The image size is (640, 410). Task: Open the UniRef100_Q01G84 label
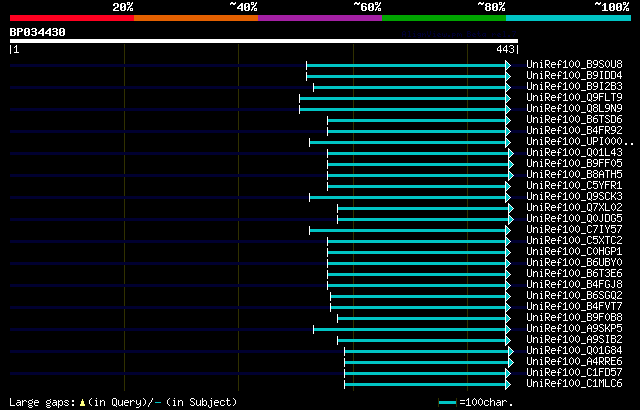(x=574, y=351)
